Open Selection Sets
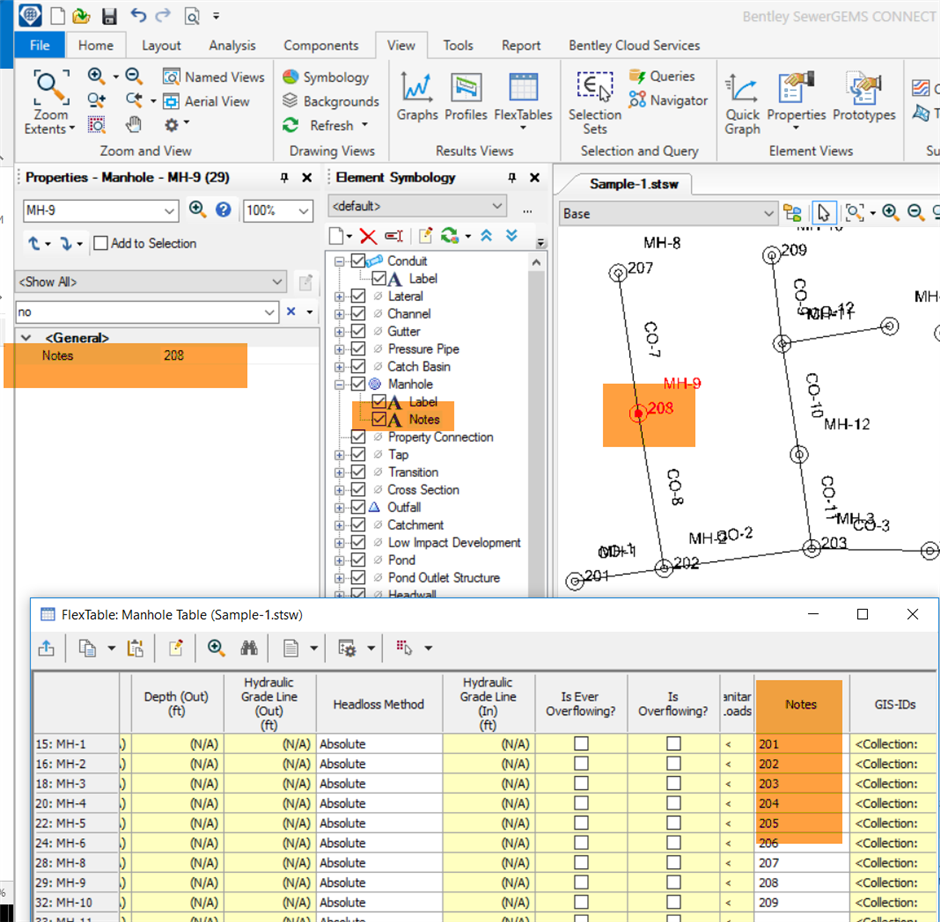This screenshot has width=940, height=922. 595,103
